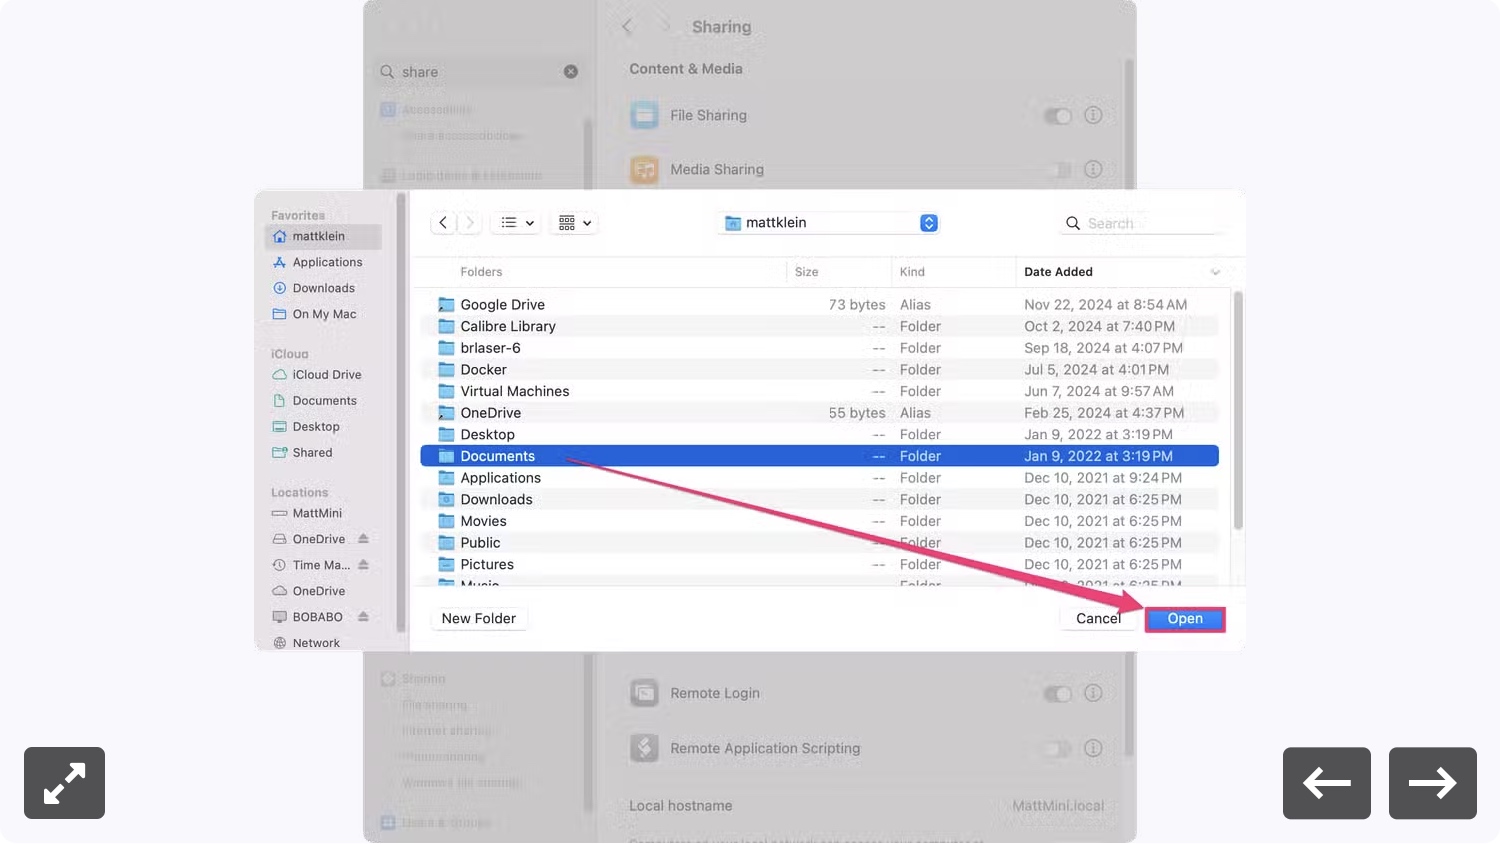Open the mattklein location popup
This screenshot has height=844, width=1500.
(830, 223)
